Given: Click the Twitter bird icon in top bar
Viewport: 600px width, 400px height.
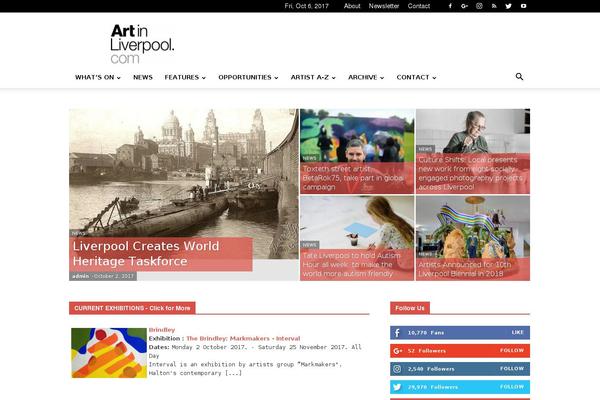Looking at the screenshot, I should 508,6.
